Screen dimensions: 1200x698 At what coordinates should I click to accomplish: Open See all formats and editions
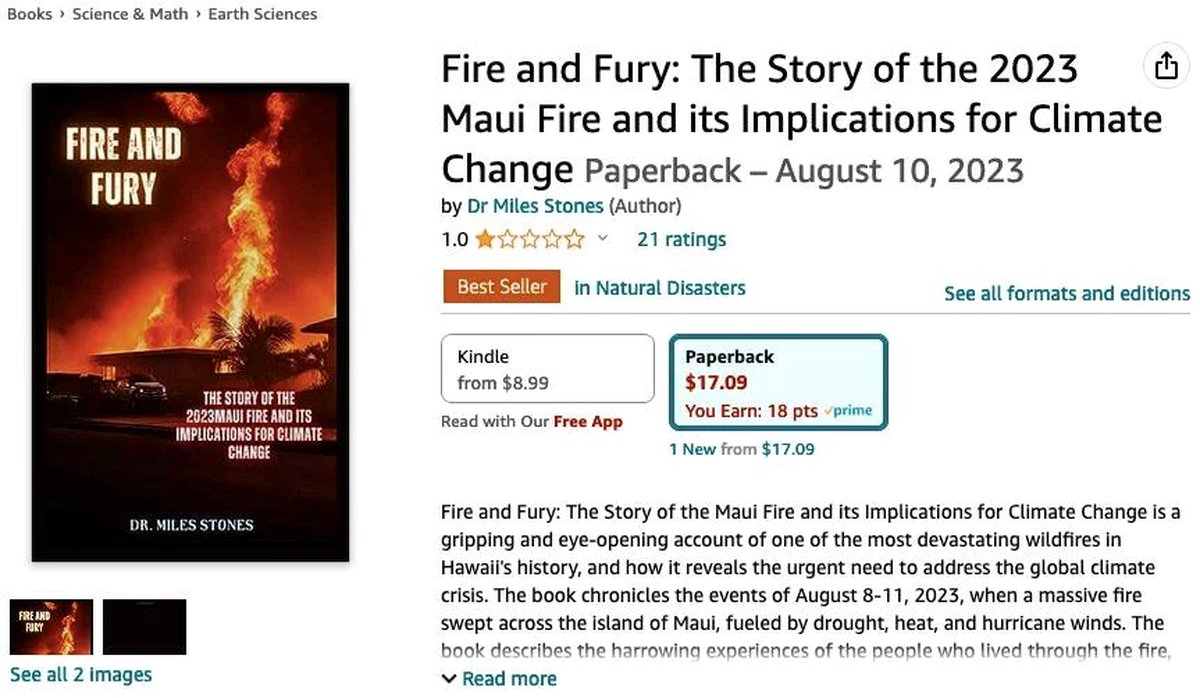coord(1067,294)
